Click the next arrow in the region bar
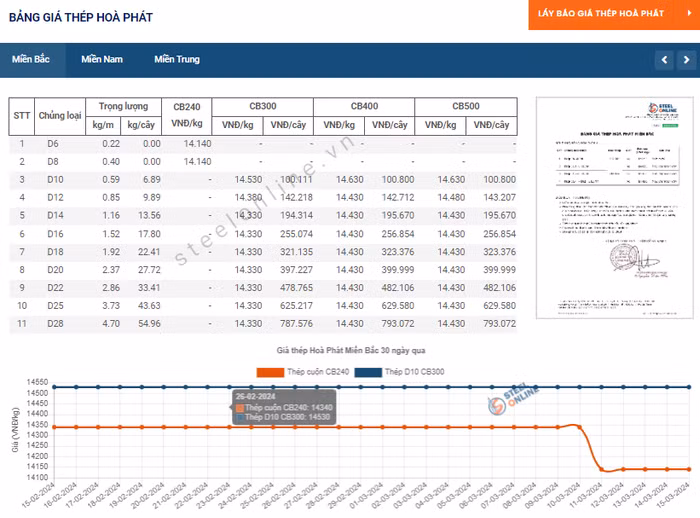The width and height of the screenshot is (700, 518). (x=686, y=60)
